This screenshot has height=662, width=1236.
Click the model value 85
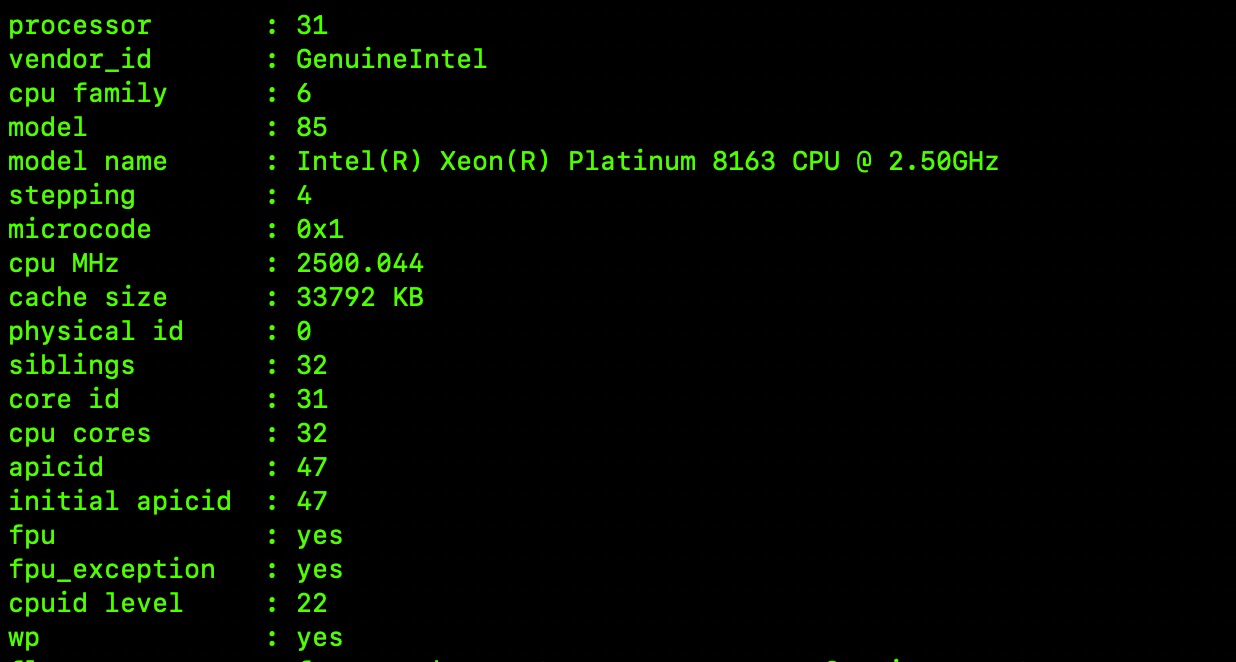[x=312, y=127]
